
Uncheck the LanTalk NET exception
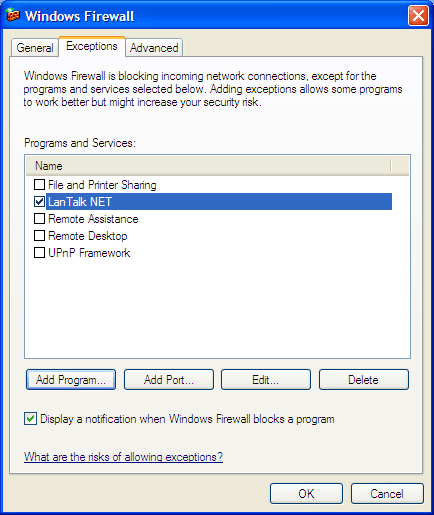39,201
